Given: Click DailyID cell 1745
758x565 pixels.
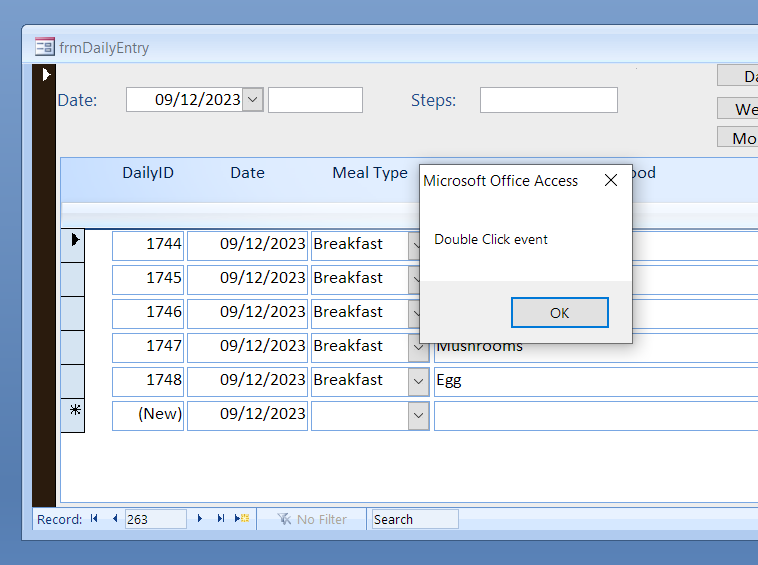Looking at the screenshot, I should pyautogui.click(x=148, y=280).
